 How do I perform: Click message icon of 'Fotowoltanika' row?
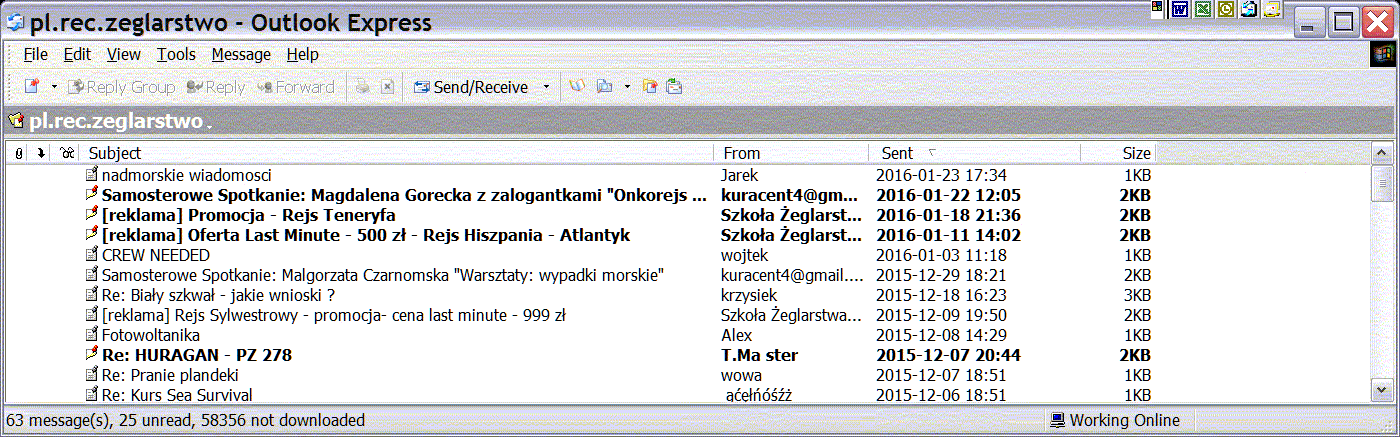tap(92, 335)
